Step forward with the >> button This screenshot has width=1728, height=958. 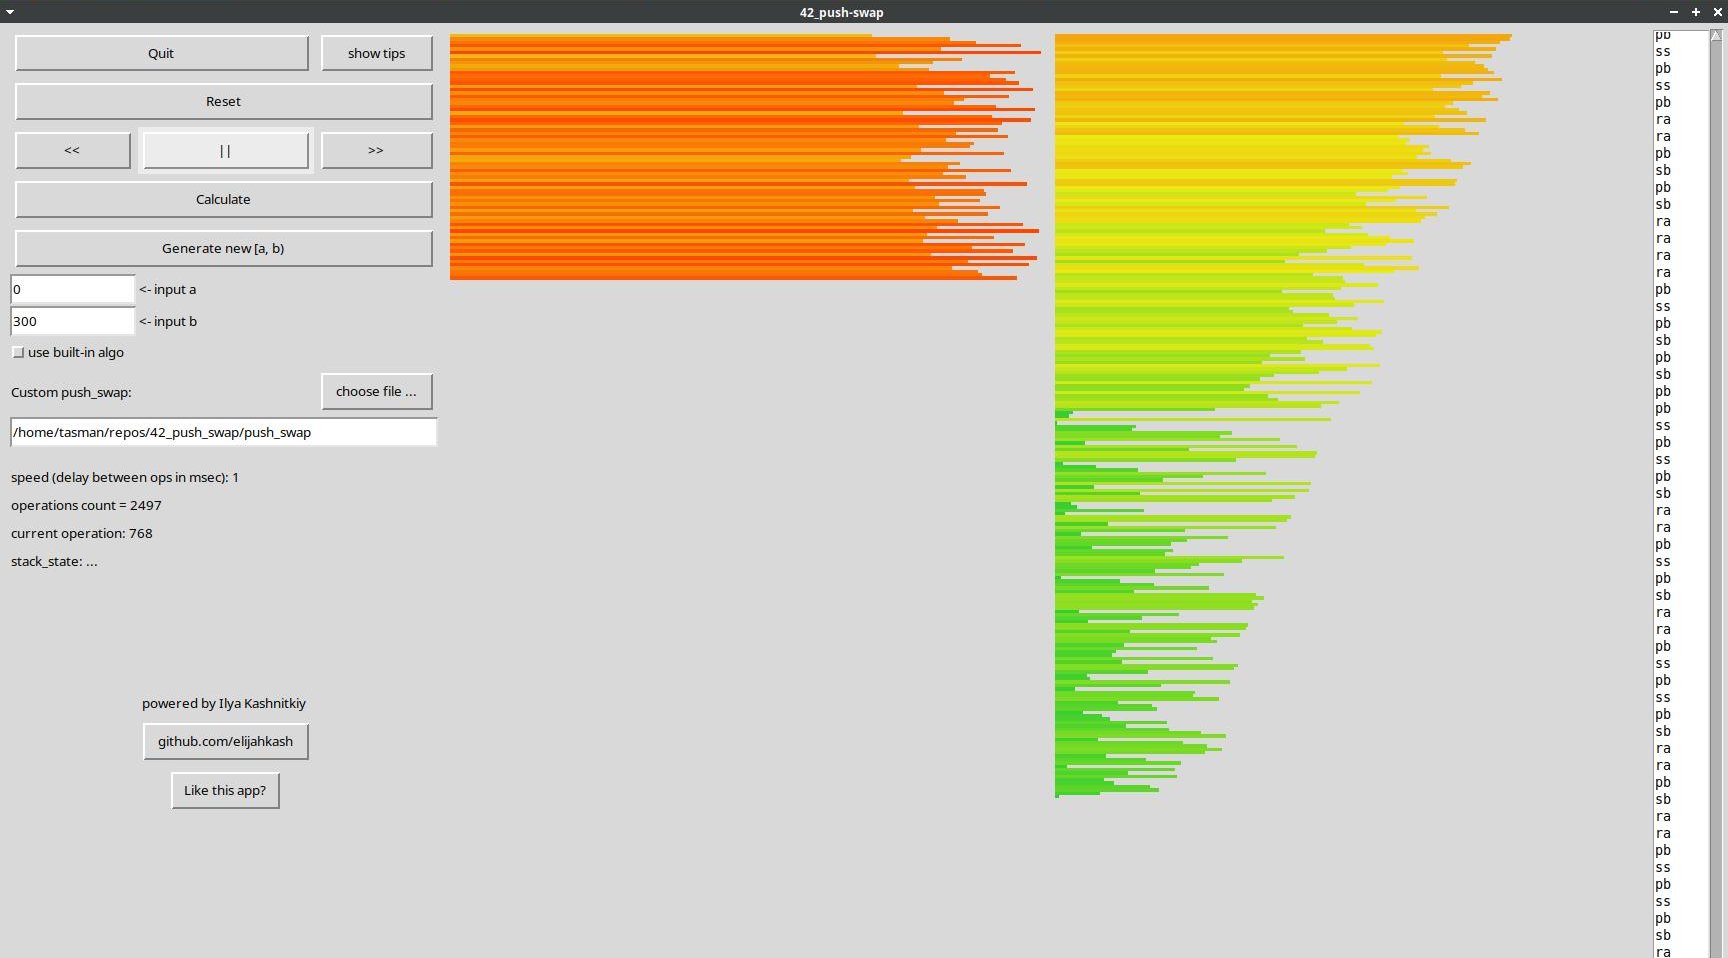coord(376,150)
